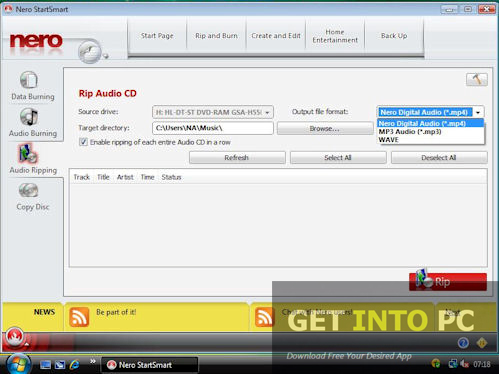Switch to the Create and Edit tab
This screenshot has width=499, height=374.
(x=276, y=36)
